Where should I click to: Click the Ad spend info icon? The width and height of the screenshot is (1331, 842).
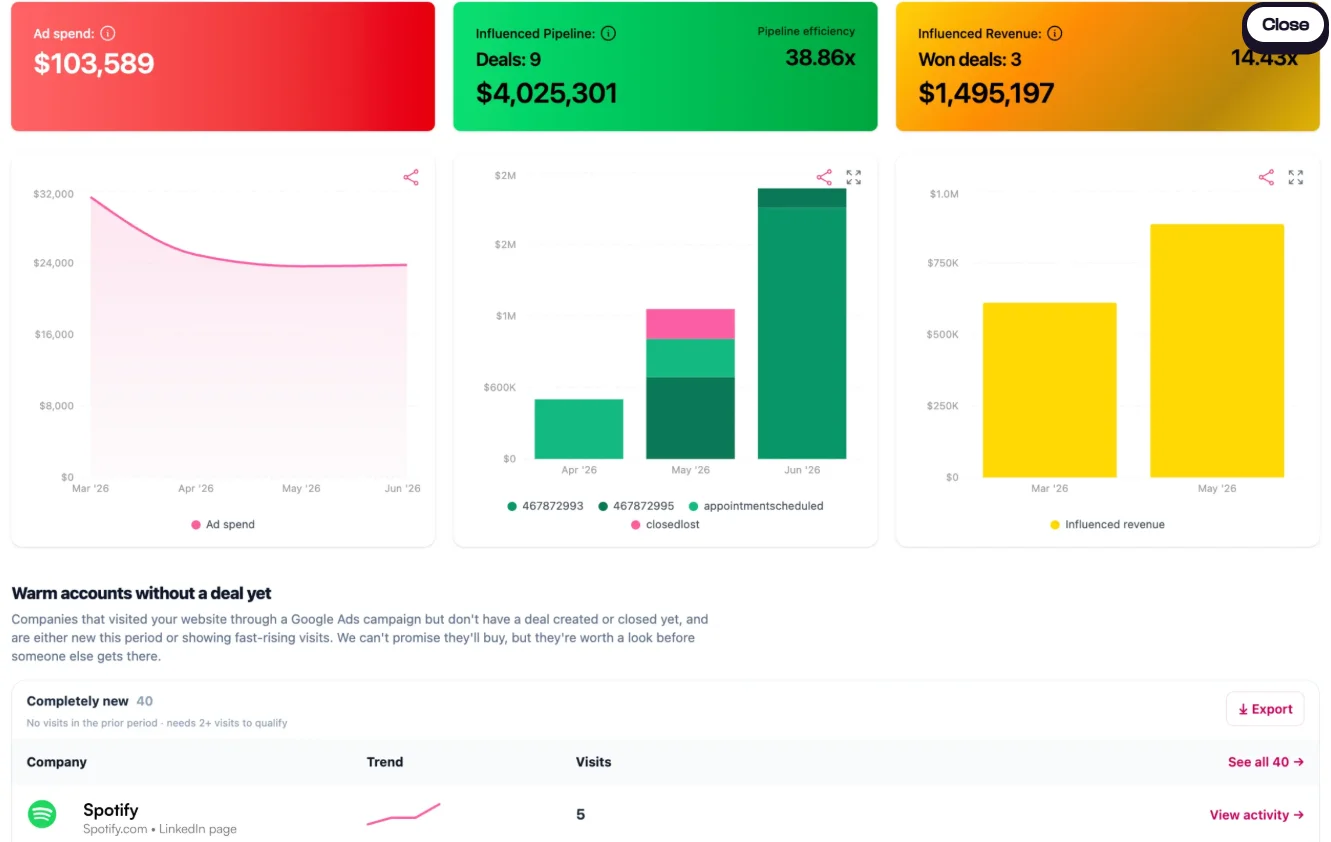click(108, 33)
